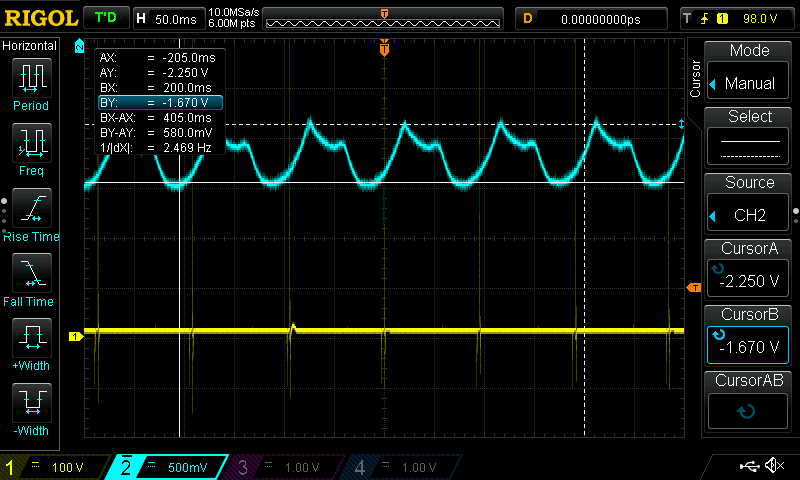Click the USB connection status icon

pyautogui.click(x=748, y=466)
